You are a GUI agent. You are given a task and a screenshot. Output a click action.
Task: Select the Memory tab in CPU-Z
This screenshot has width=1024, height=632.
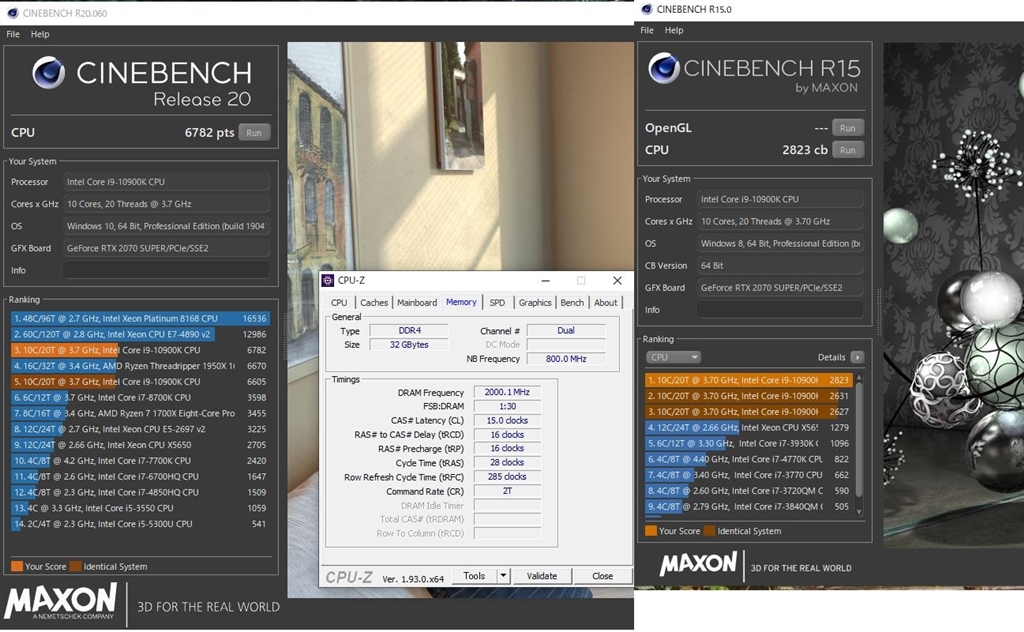[461, 302]
